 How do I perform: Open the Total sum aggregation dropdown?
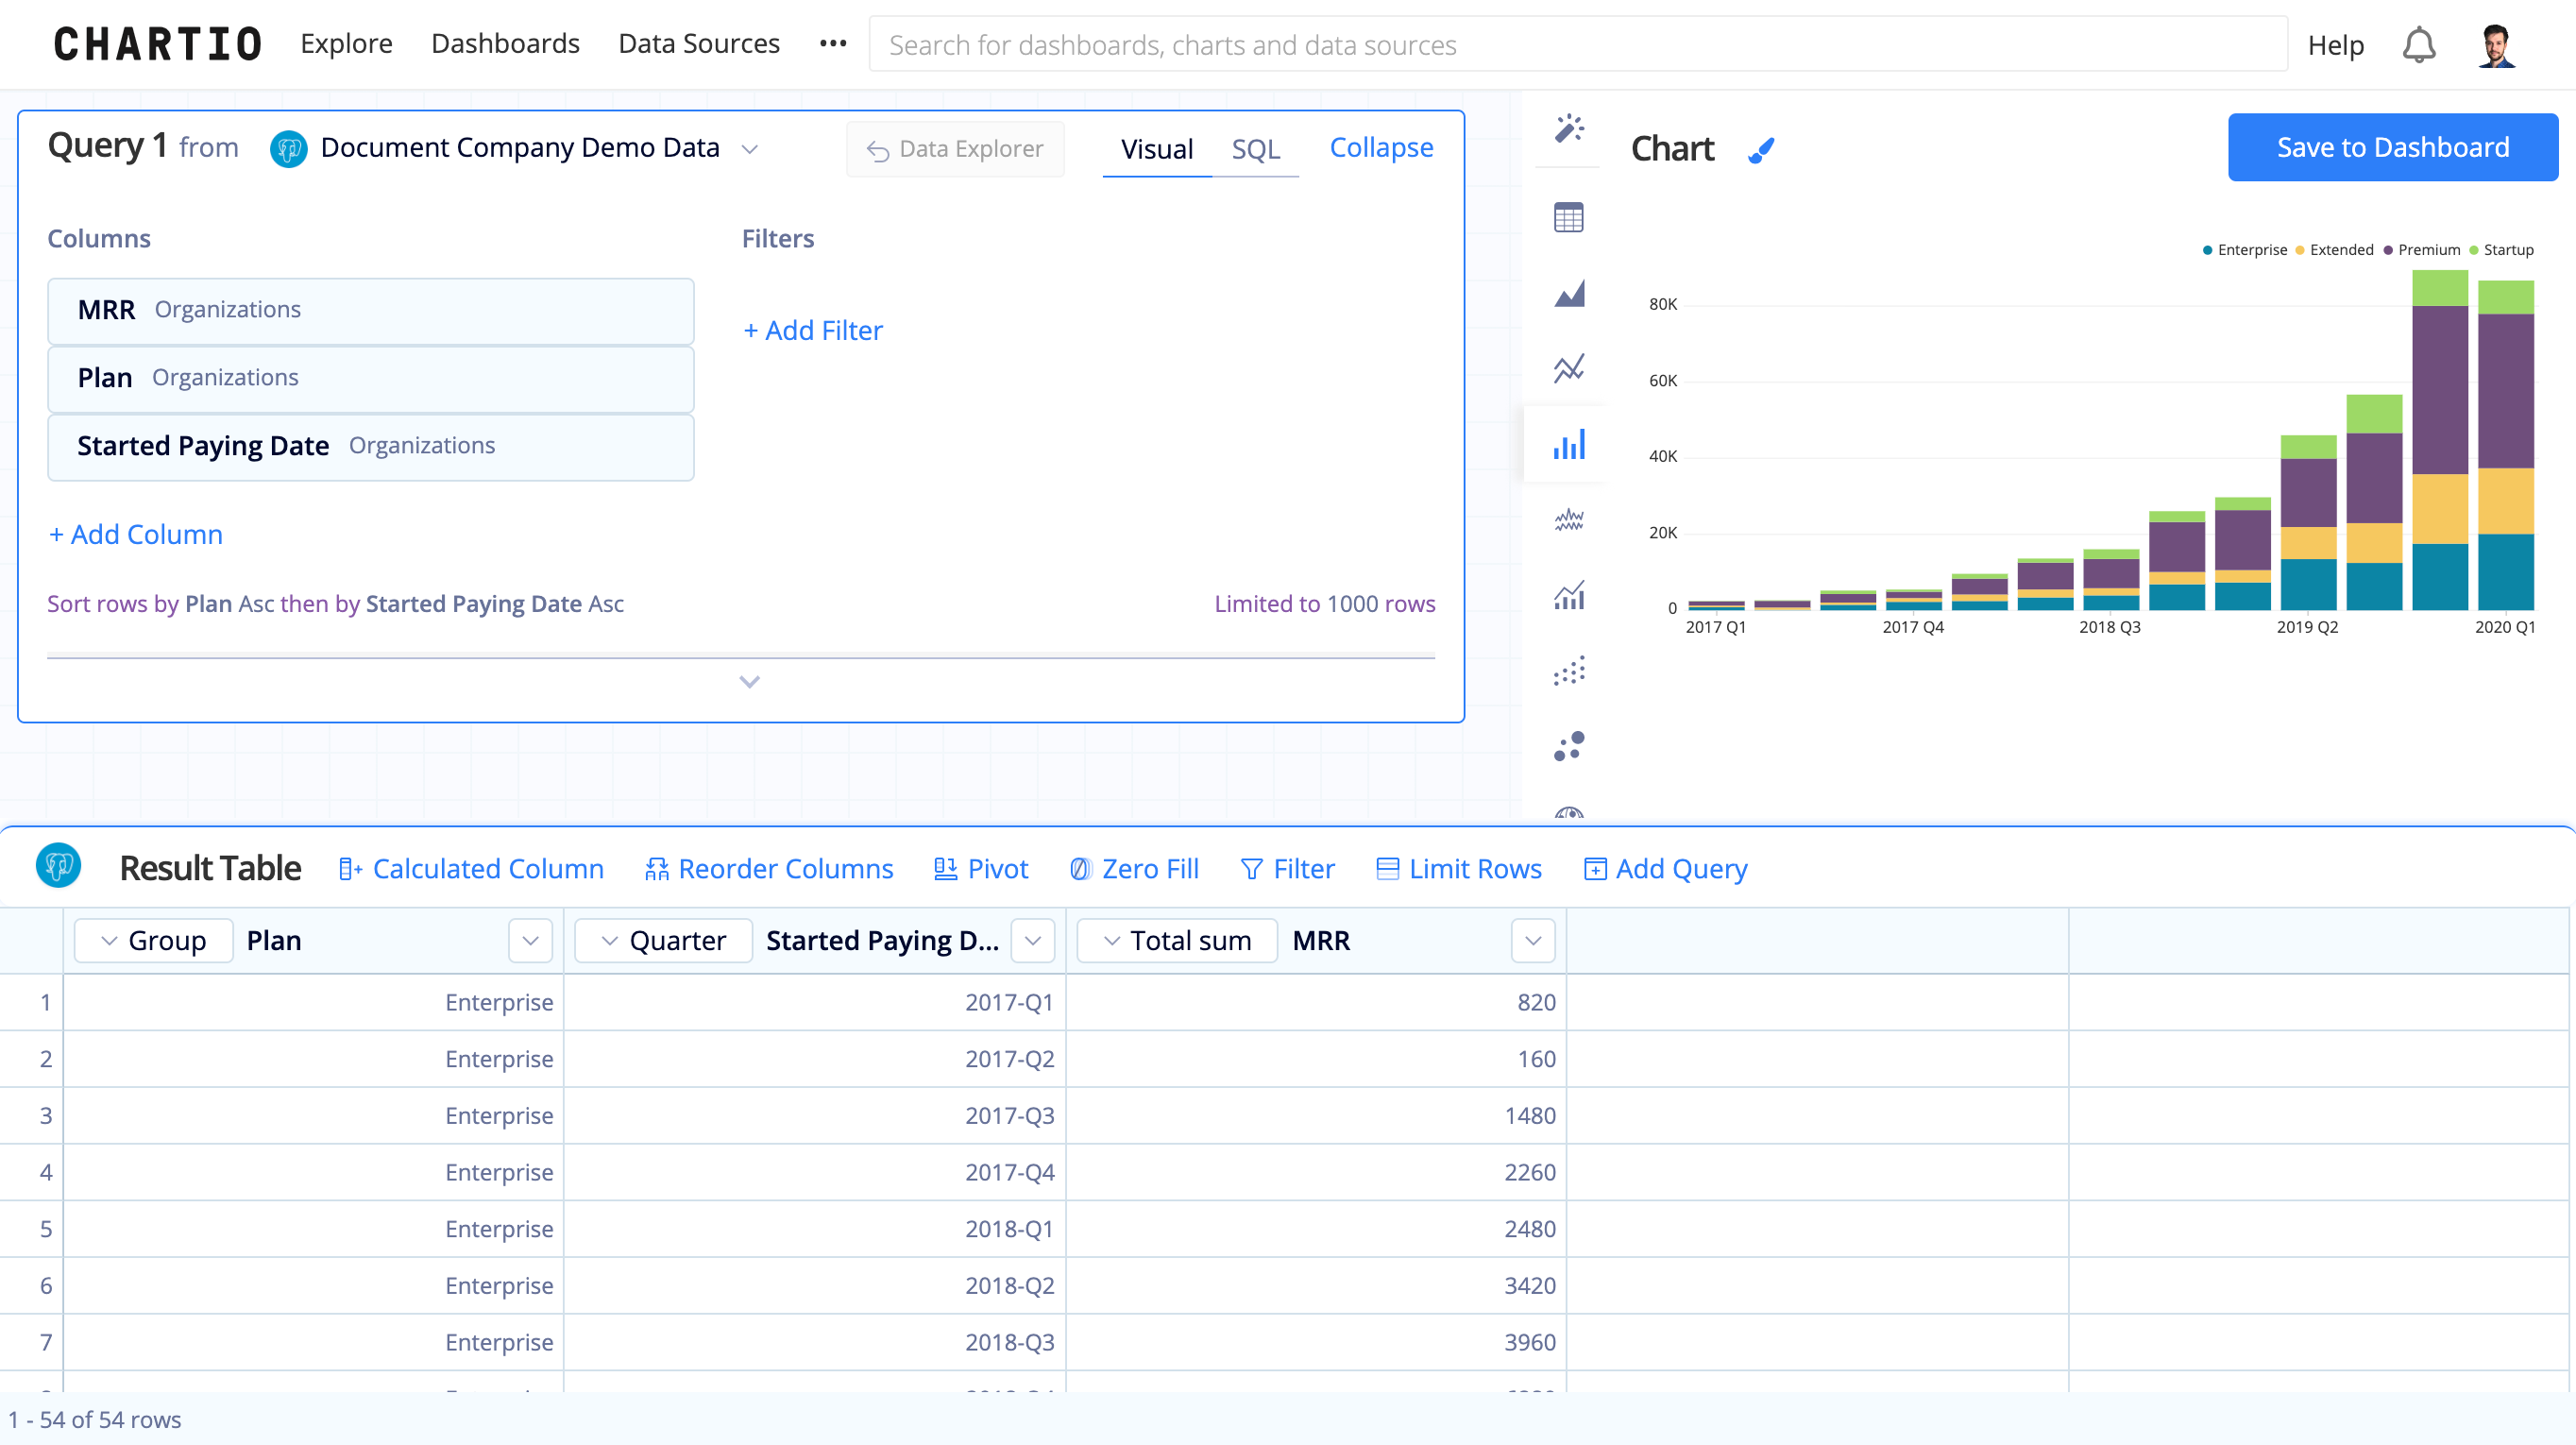coord(1177,941)
